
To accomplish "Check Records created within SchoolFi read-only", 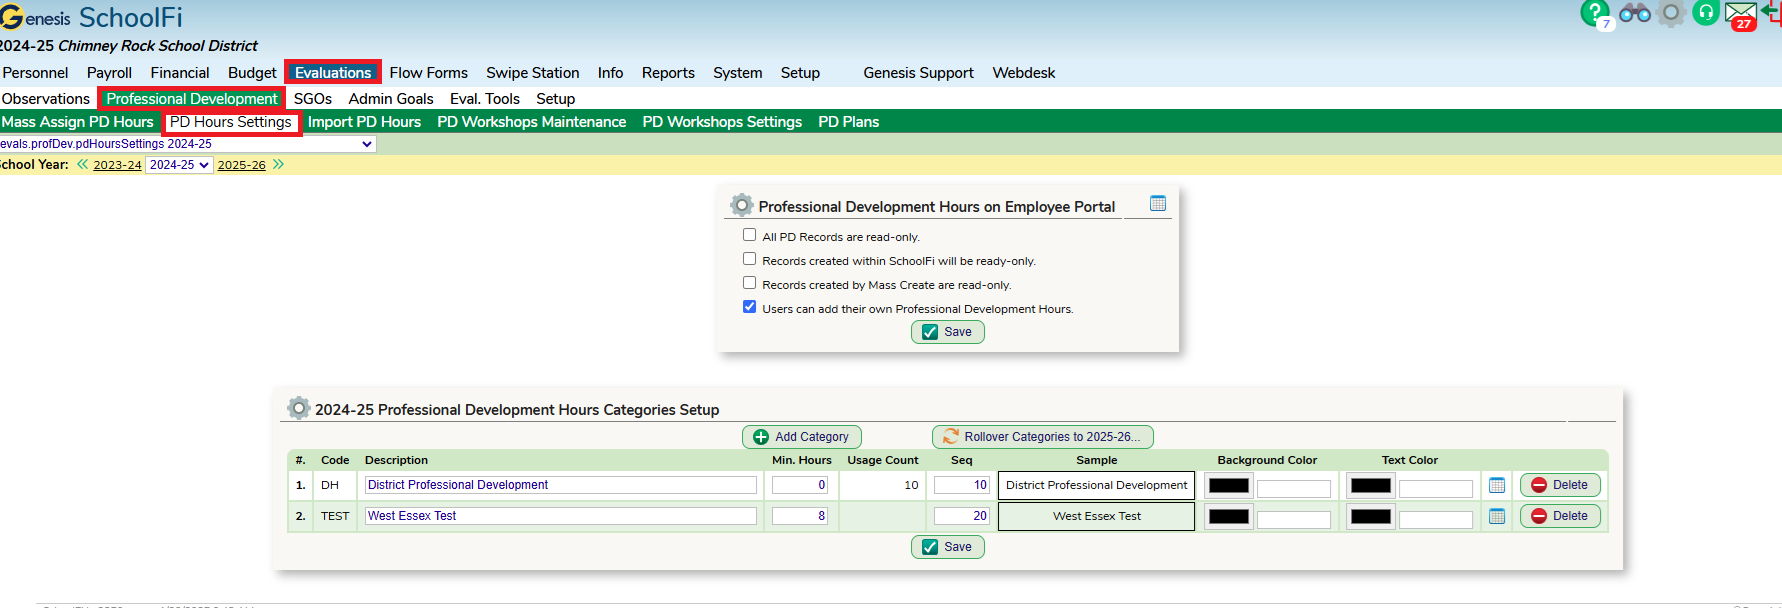I will coord(749,259).
